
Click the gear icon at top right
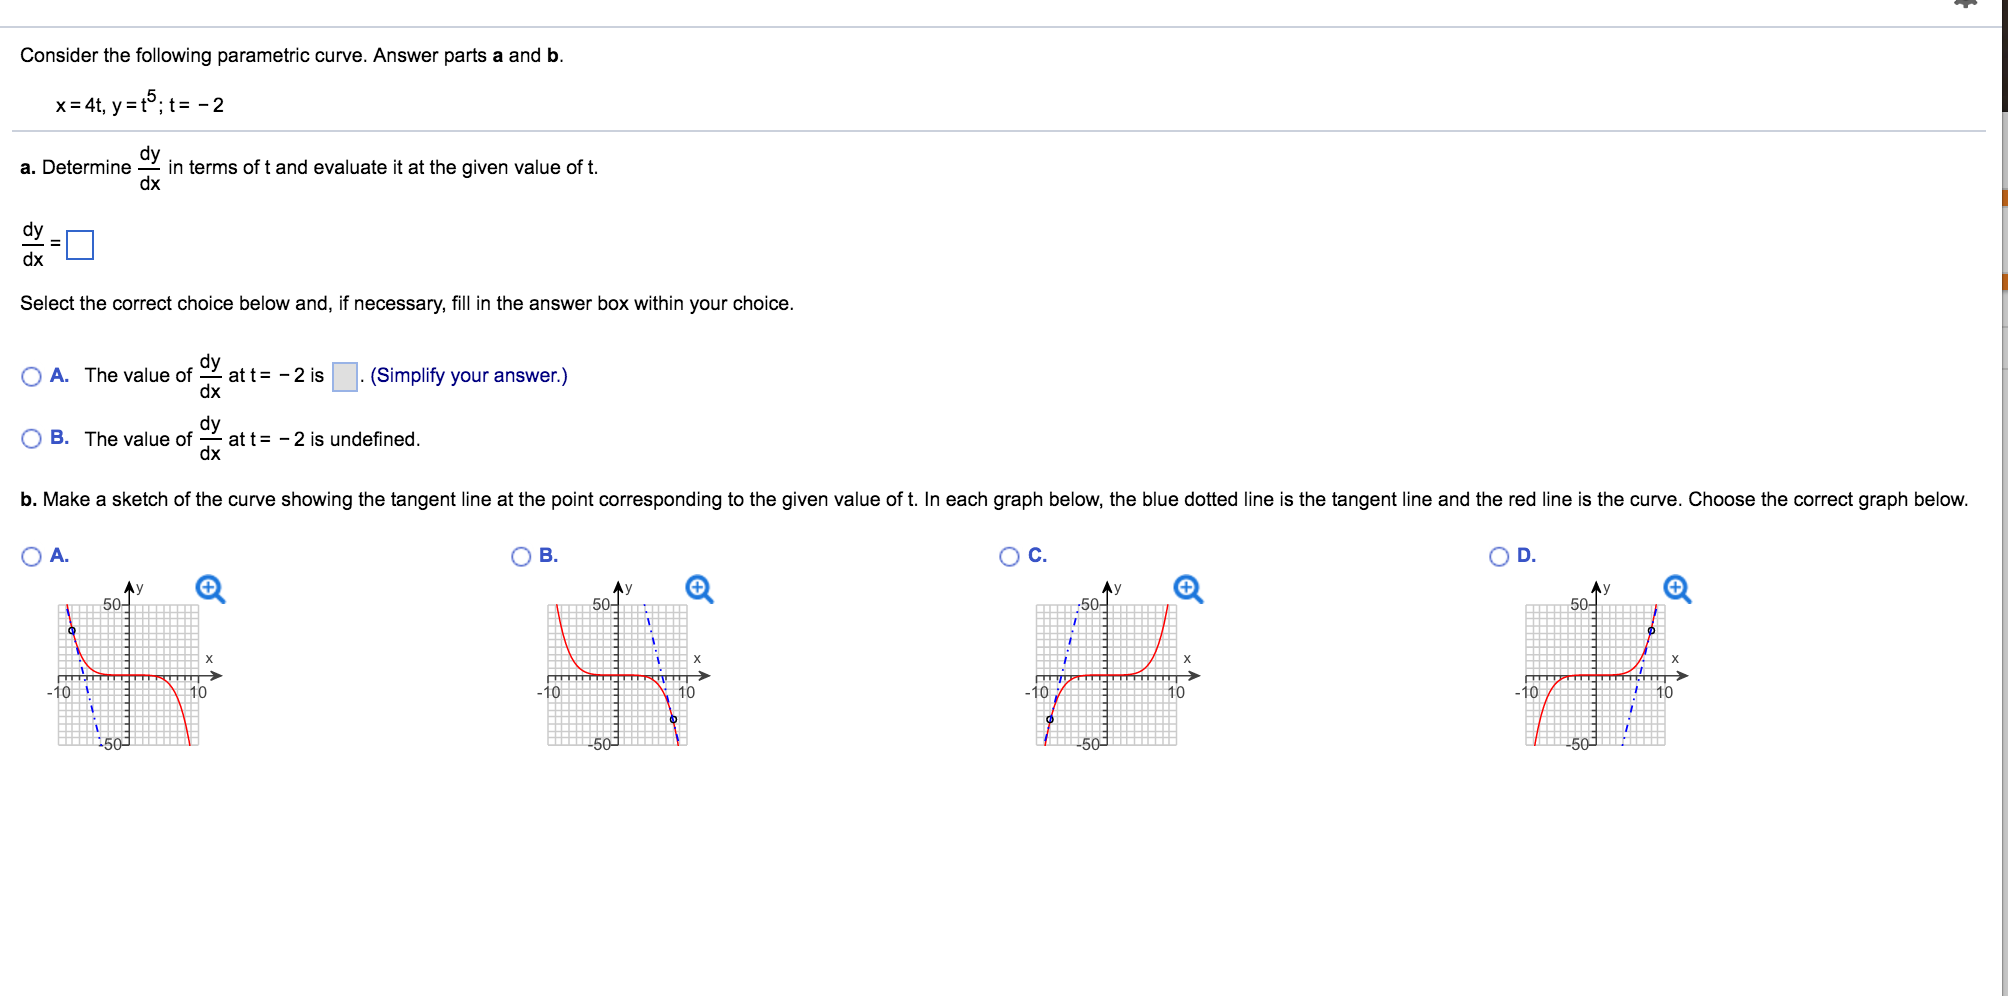pyautogui.click(x=1965, y=4)
